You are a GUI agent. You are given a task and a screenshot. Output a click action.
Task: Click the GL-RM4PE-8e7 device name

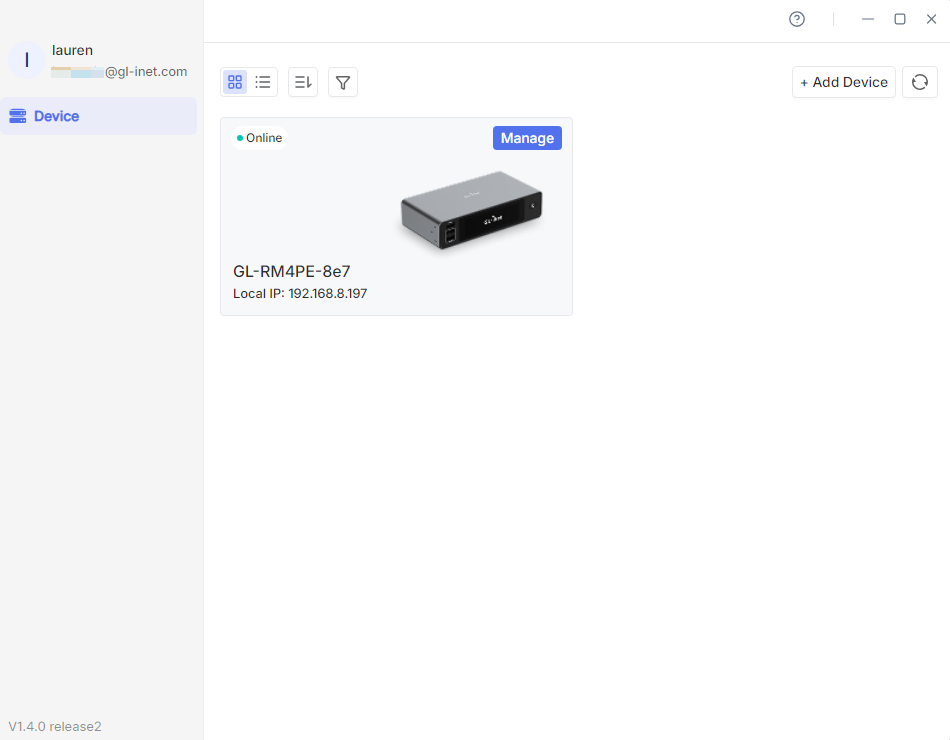(291, 272)
